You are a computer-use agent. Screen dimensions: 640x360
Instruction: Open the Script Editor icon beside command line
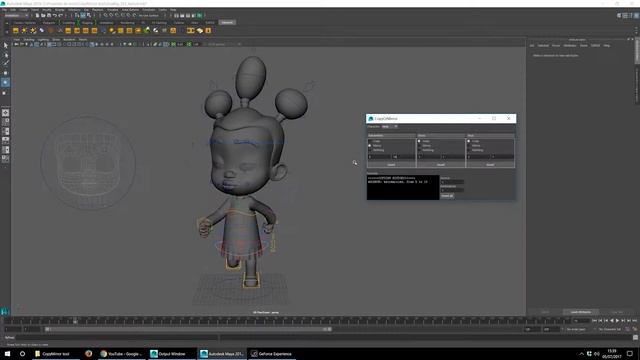coord(636,338)
